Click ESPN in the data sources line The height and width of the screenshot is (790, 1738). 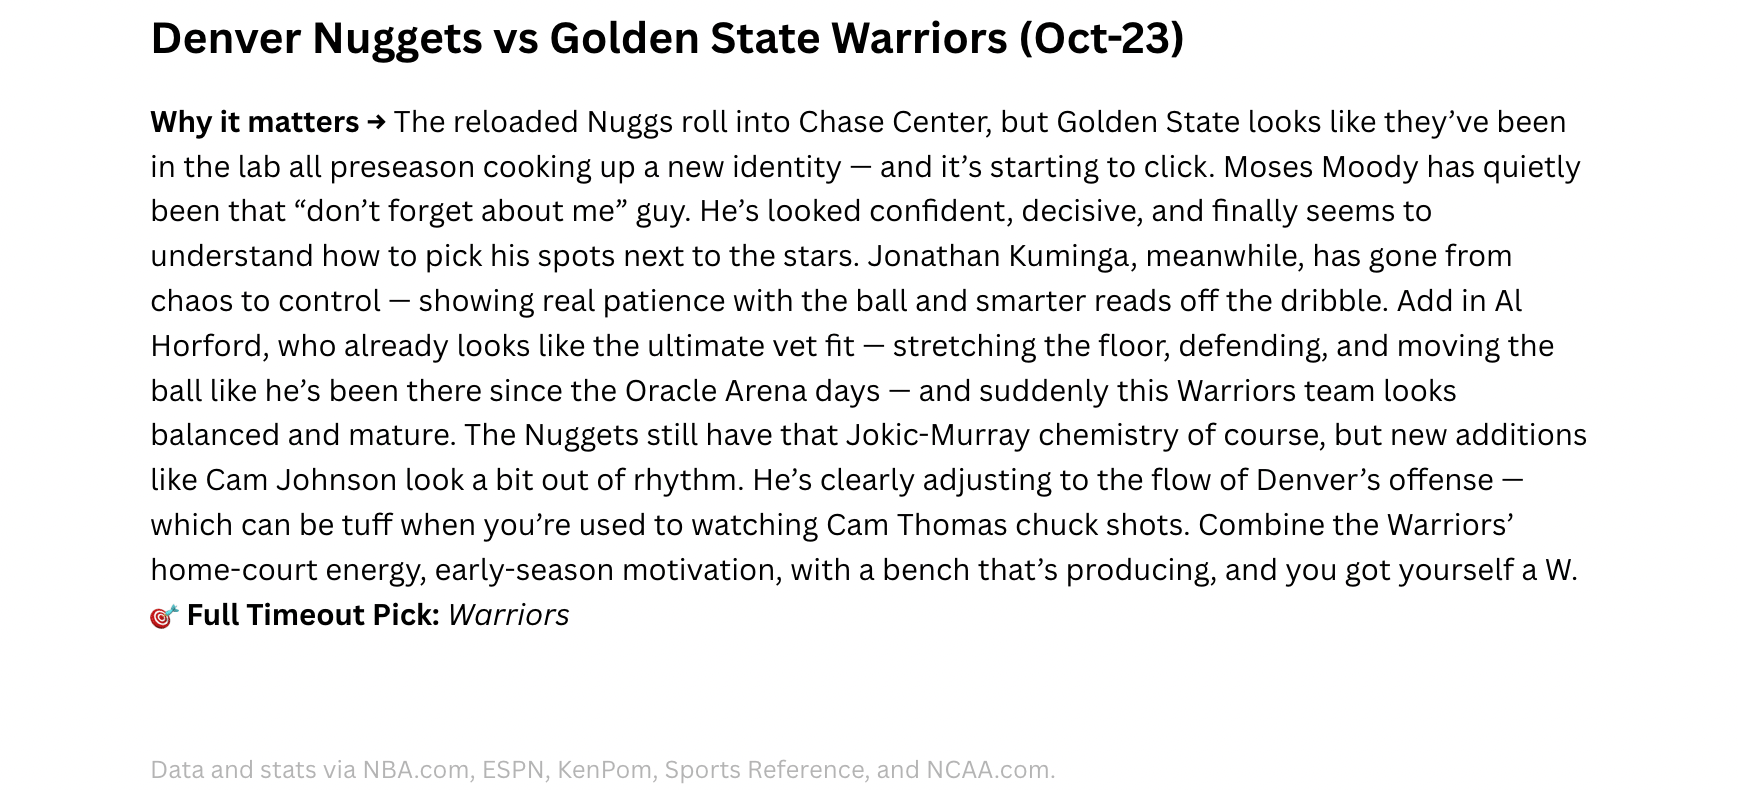click(x=513, y=770)
